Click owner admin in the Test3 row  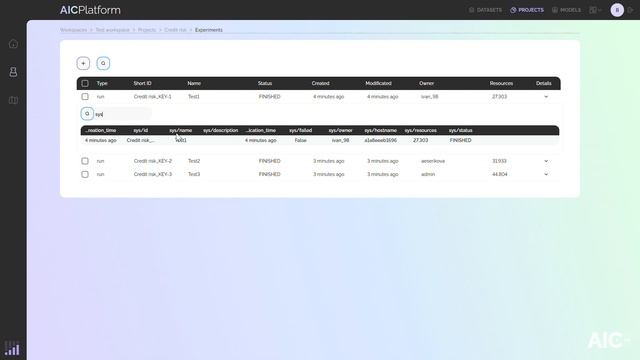pyautogui.click(x=428, y=174)
